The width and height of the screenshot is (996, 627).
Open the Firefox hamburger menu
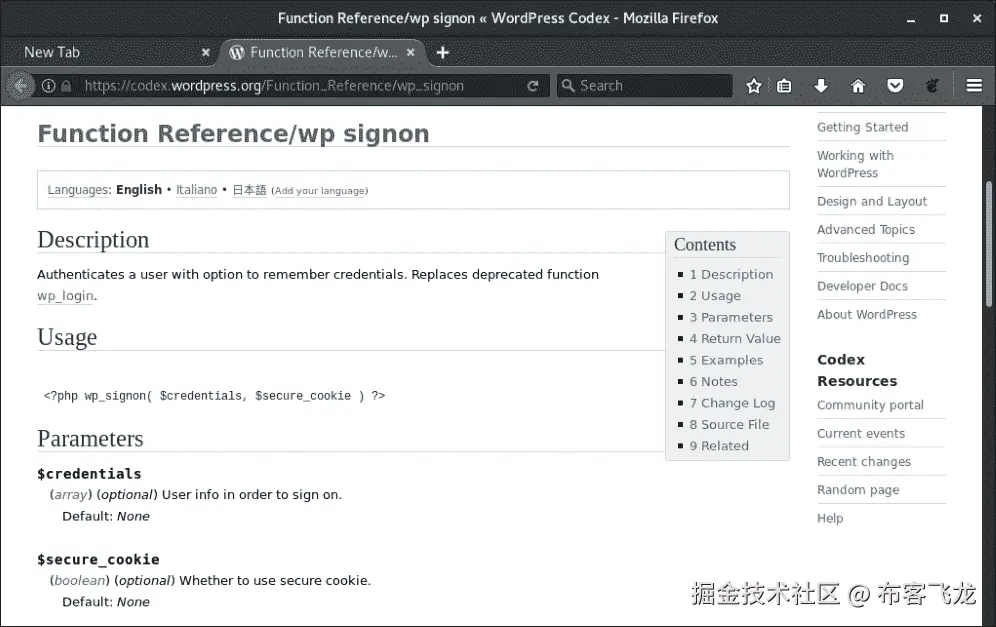(974, 86)
